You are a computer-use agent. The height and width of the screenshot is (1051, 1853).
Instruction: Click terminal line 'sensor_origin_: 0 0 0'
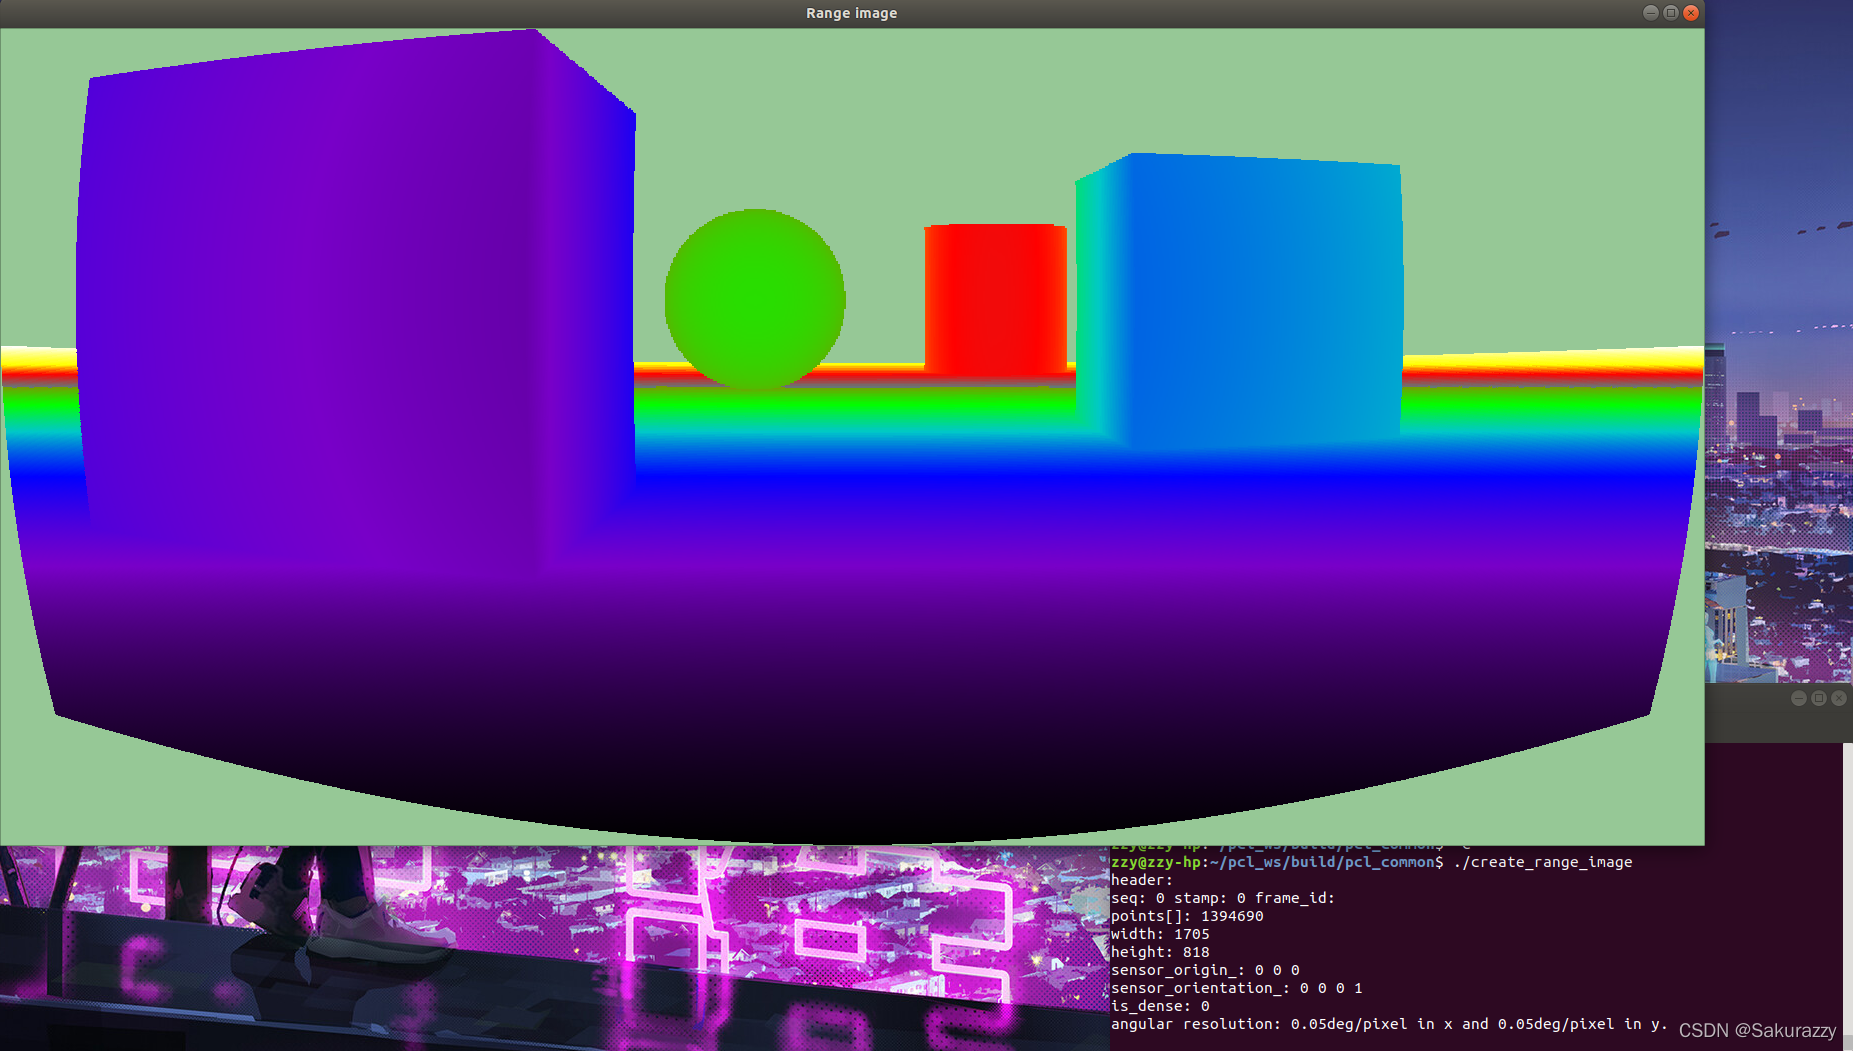coord(1205,970)
